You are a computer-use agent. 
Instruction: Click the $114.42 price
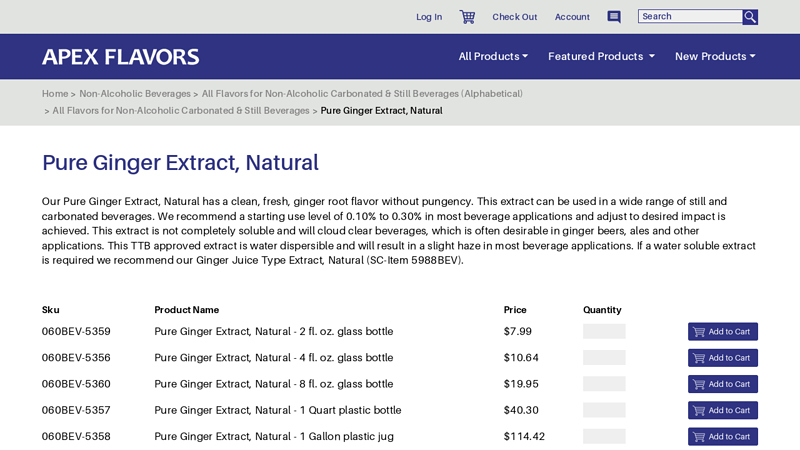(x=524, y=437)
